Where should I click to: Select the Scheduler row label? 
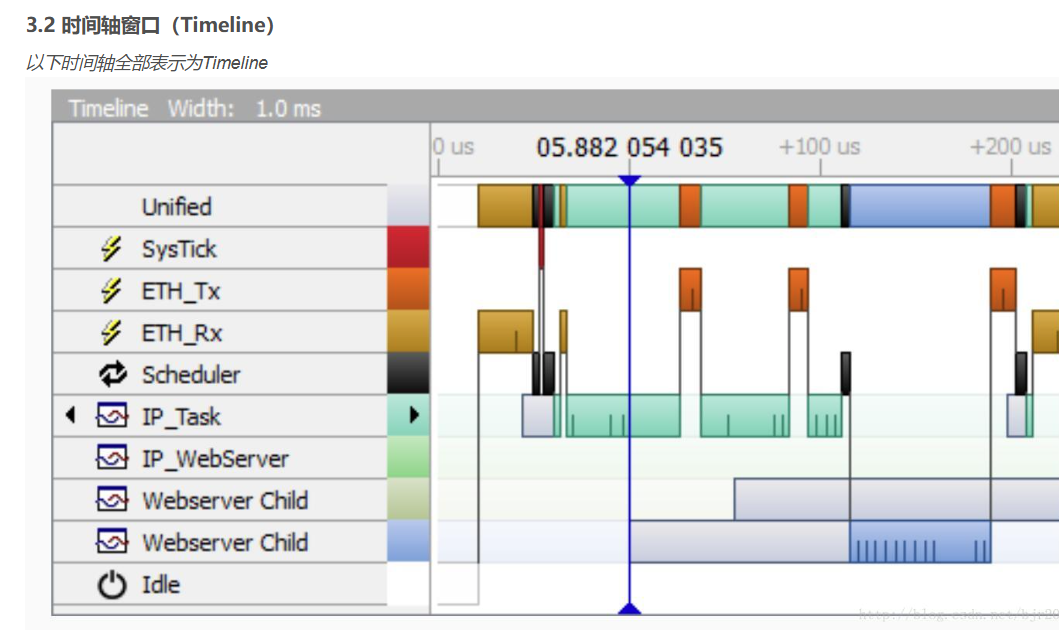coord(191,375)
